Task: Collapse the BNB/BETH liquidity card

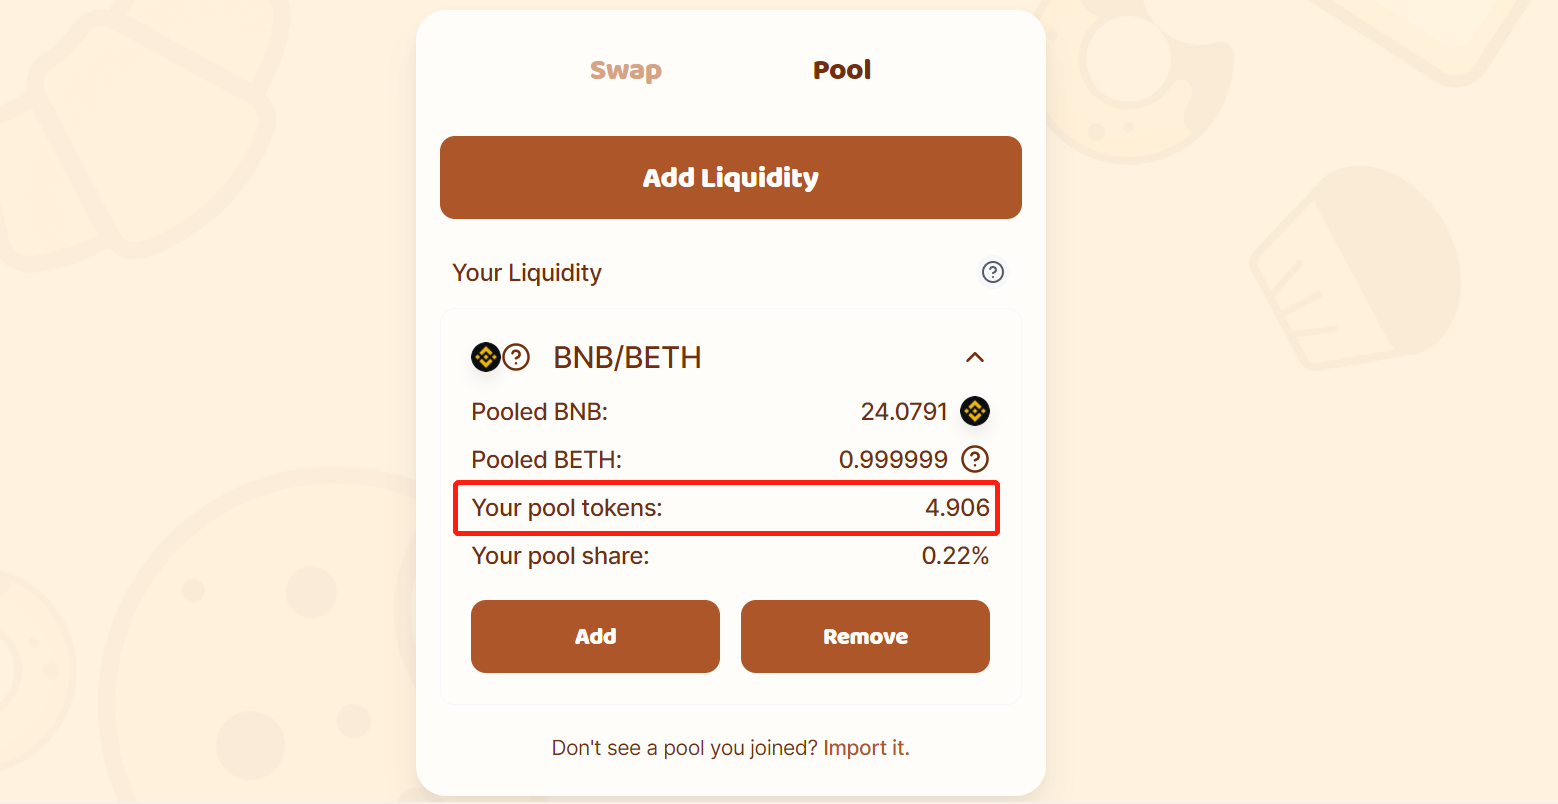Action: tap(975, 357)
